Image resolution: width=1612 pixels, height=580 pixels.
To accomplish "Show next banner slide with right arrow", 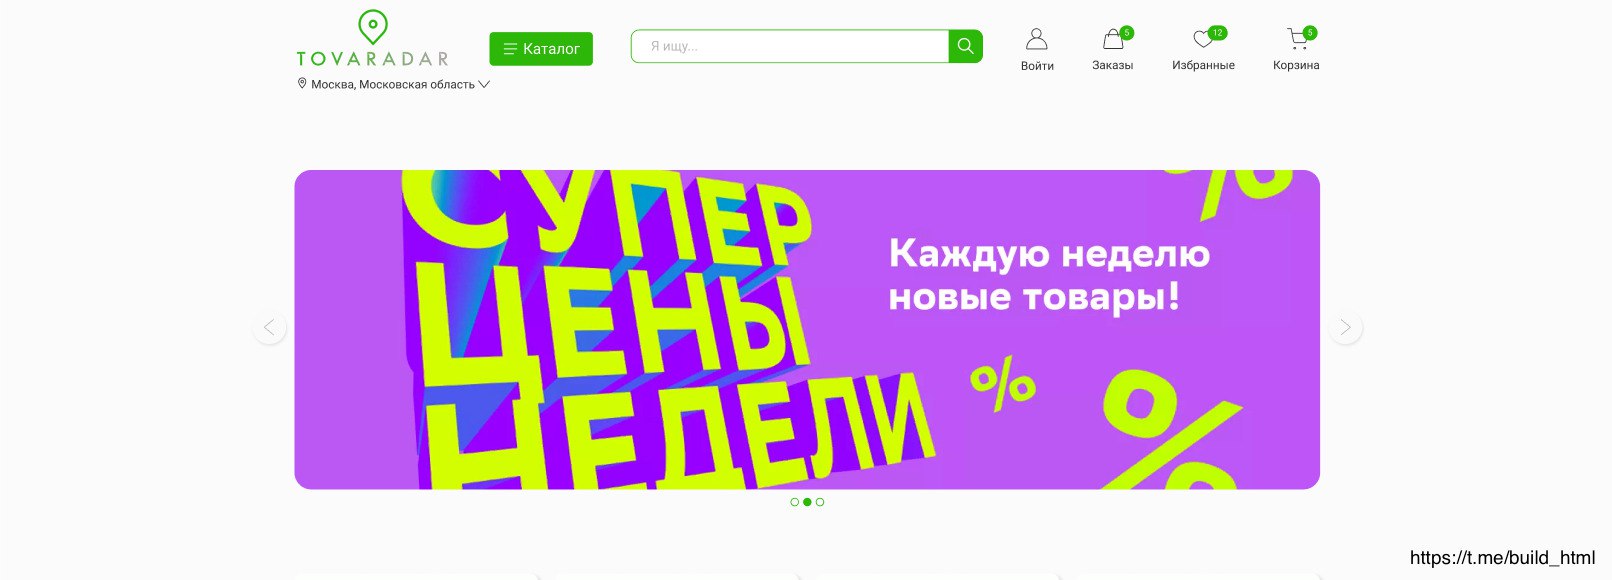I will click(1345, 327).
